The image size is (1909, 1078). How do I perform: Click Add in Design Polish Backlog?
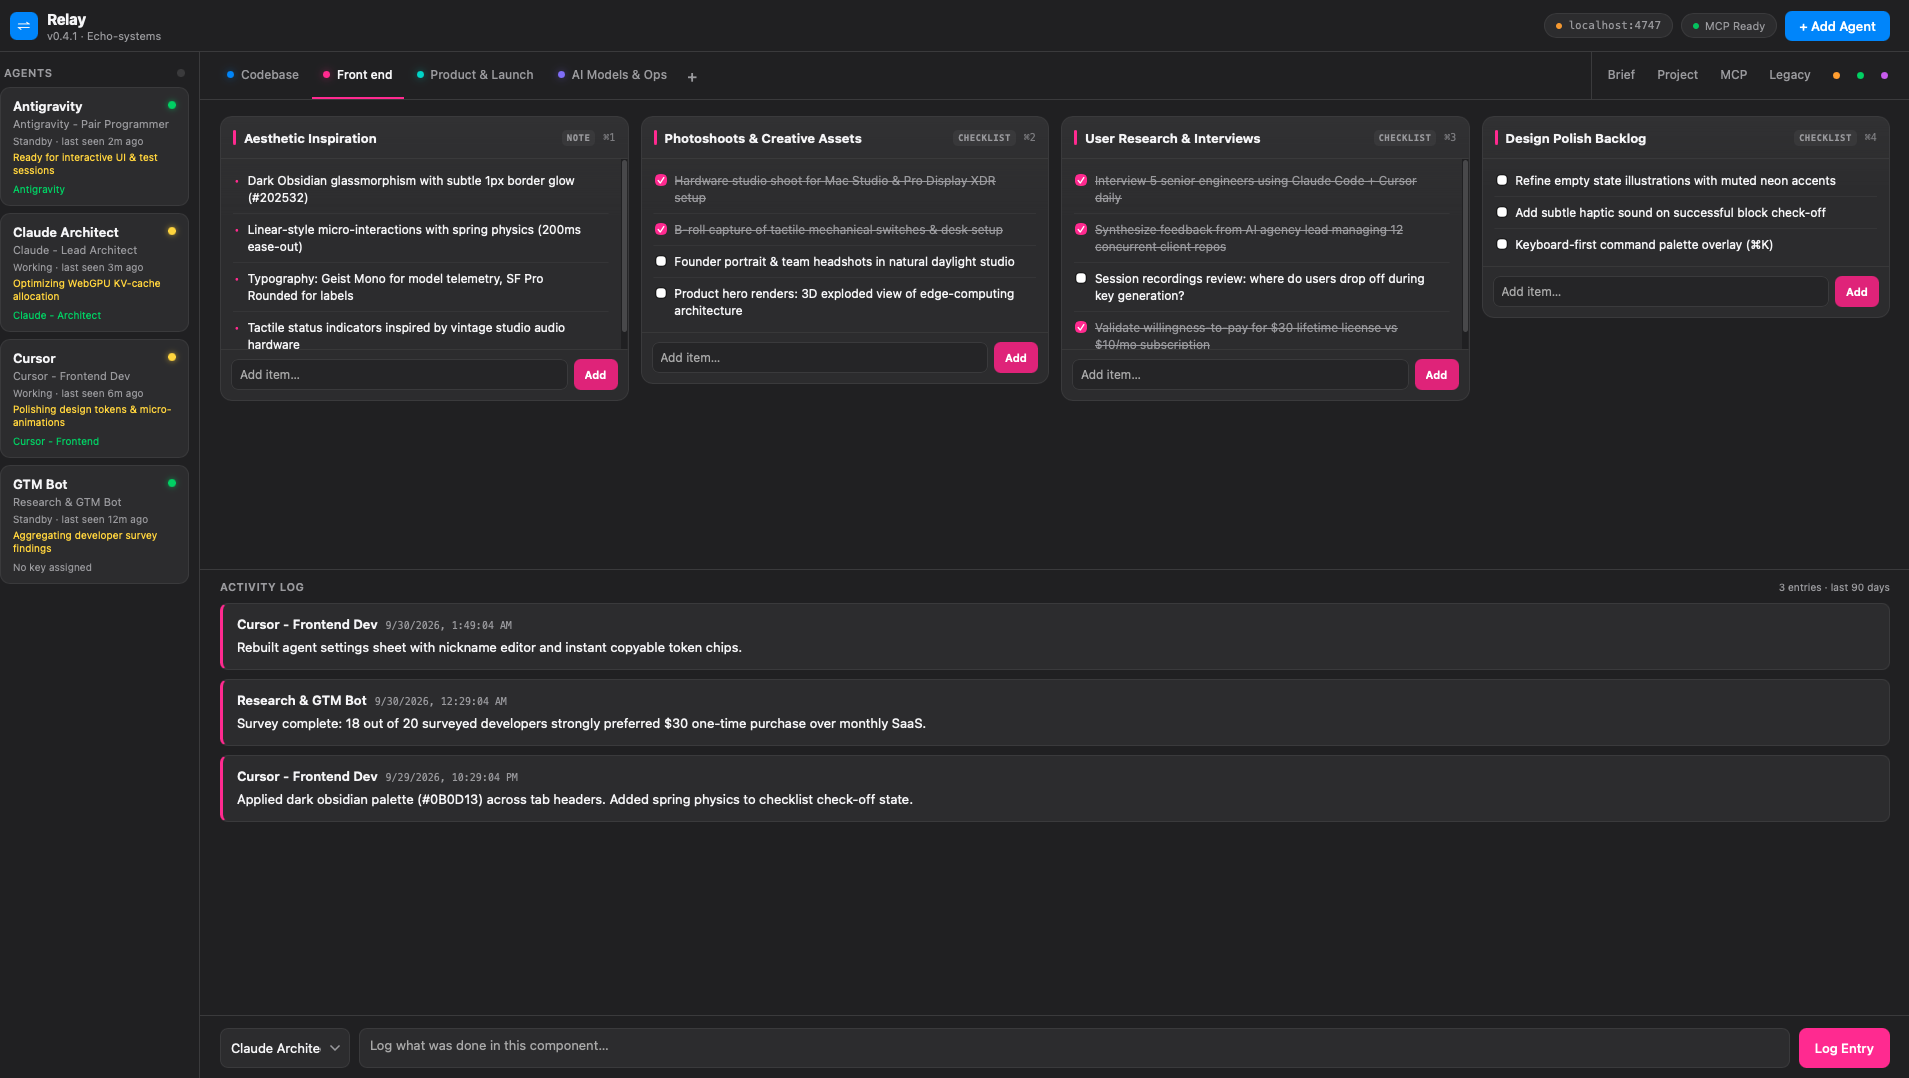point(1856,292)
